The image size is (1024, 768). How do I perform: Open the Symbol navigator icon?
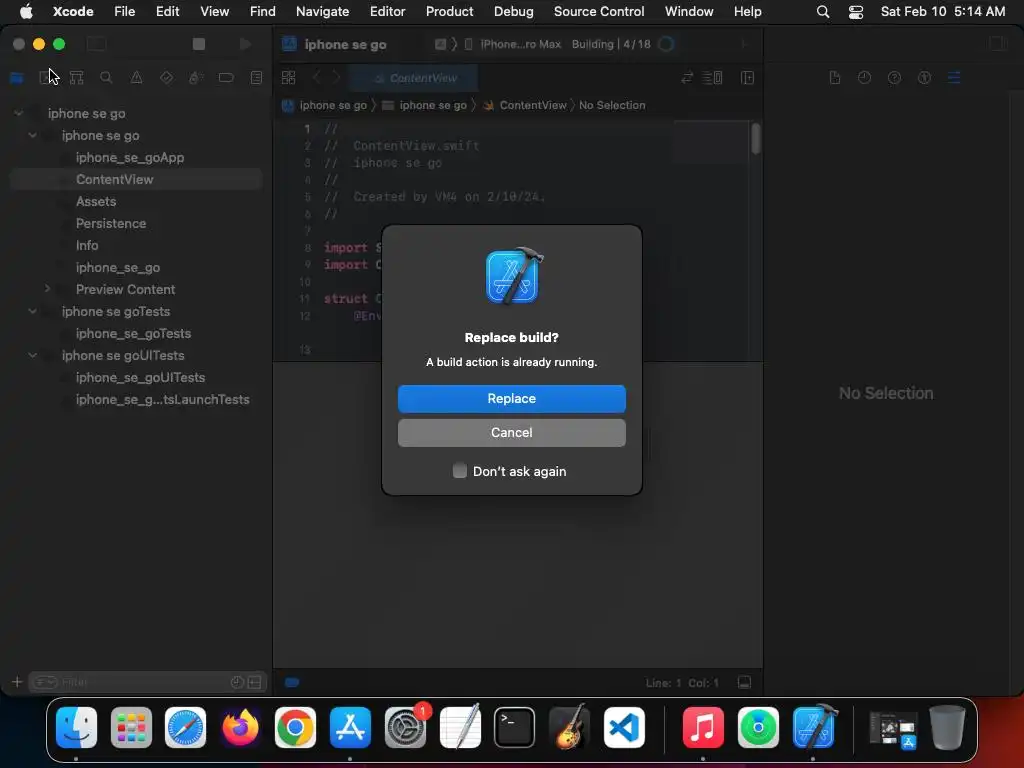(76, 78)
